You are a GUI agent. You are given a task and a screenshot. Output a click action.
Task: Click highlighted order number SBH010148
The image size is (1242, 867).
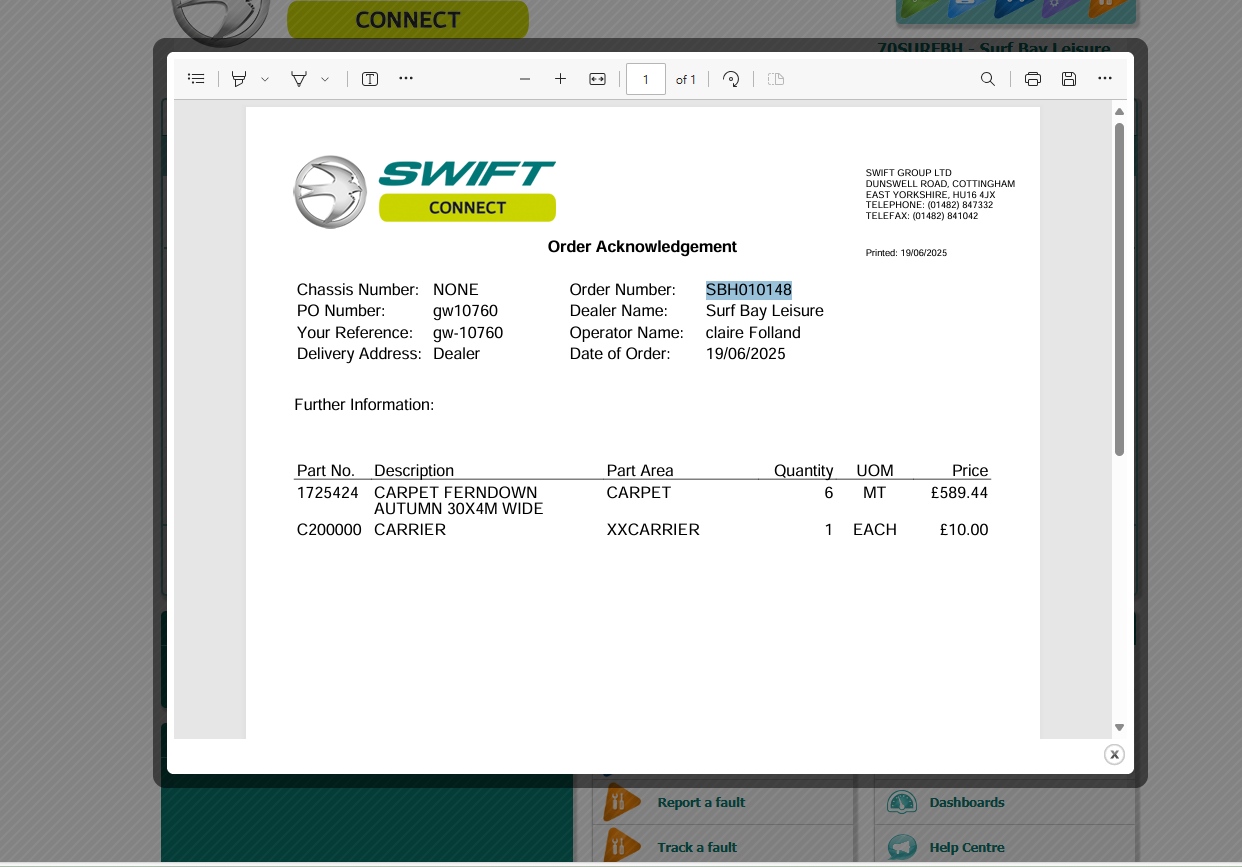tap(749, 290)
